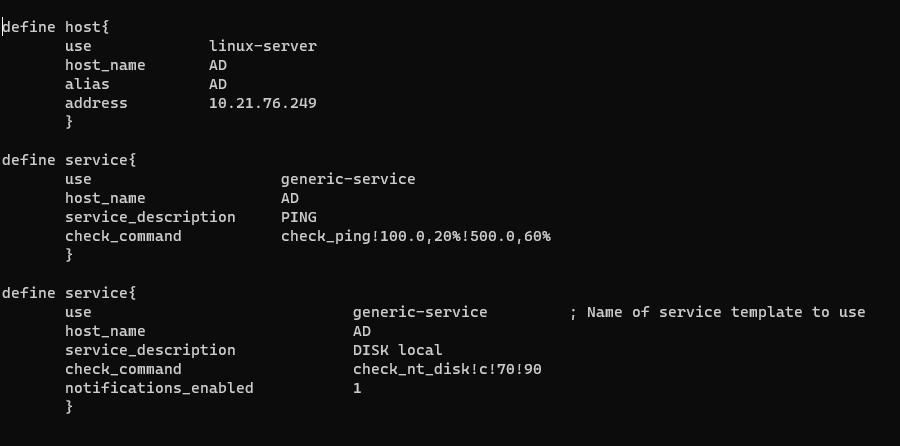Select the PING service description value

[x=299, y=217]
